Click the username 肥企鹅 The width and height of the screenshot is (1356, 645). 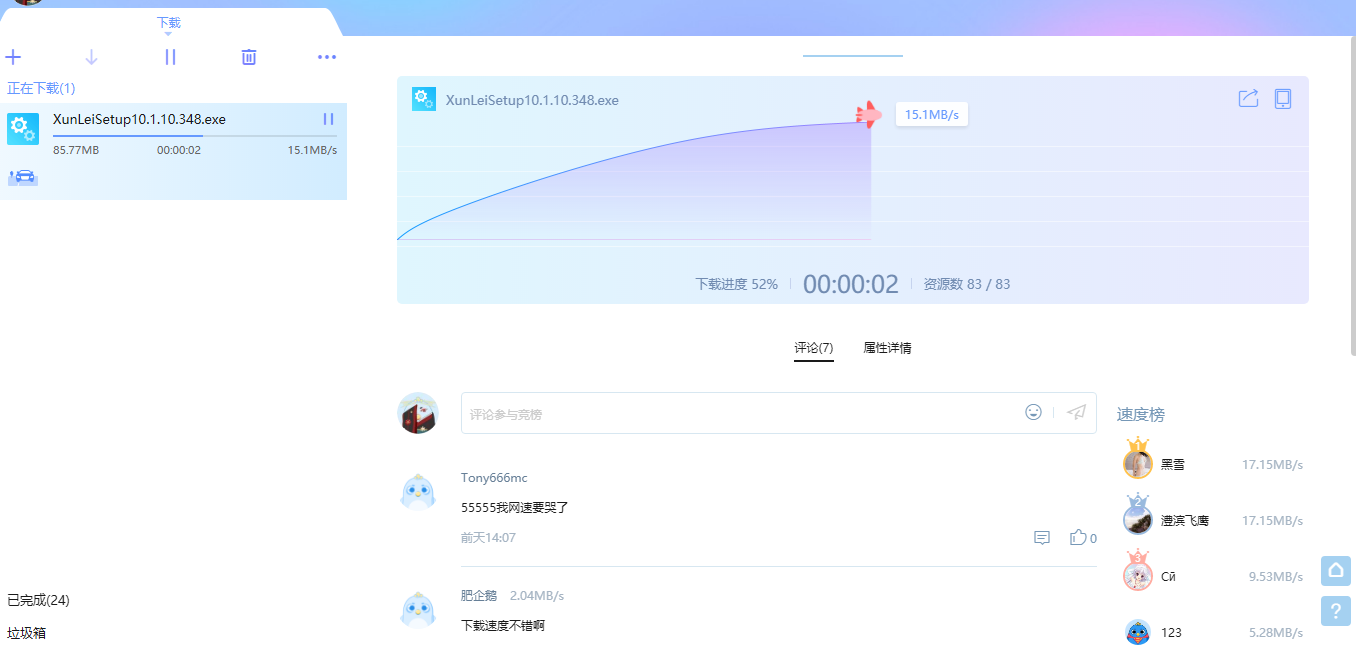point(479,595)
